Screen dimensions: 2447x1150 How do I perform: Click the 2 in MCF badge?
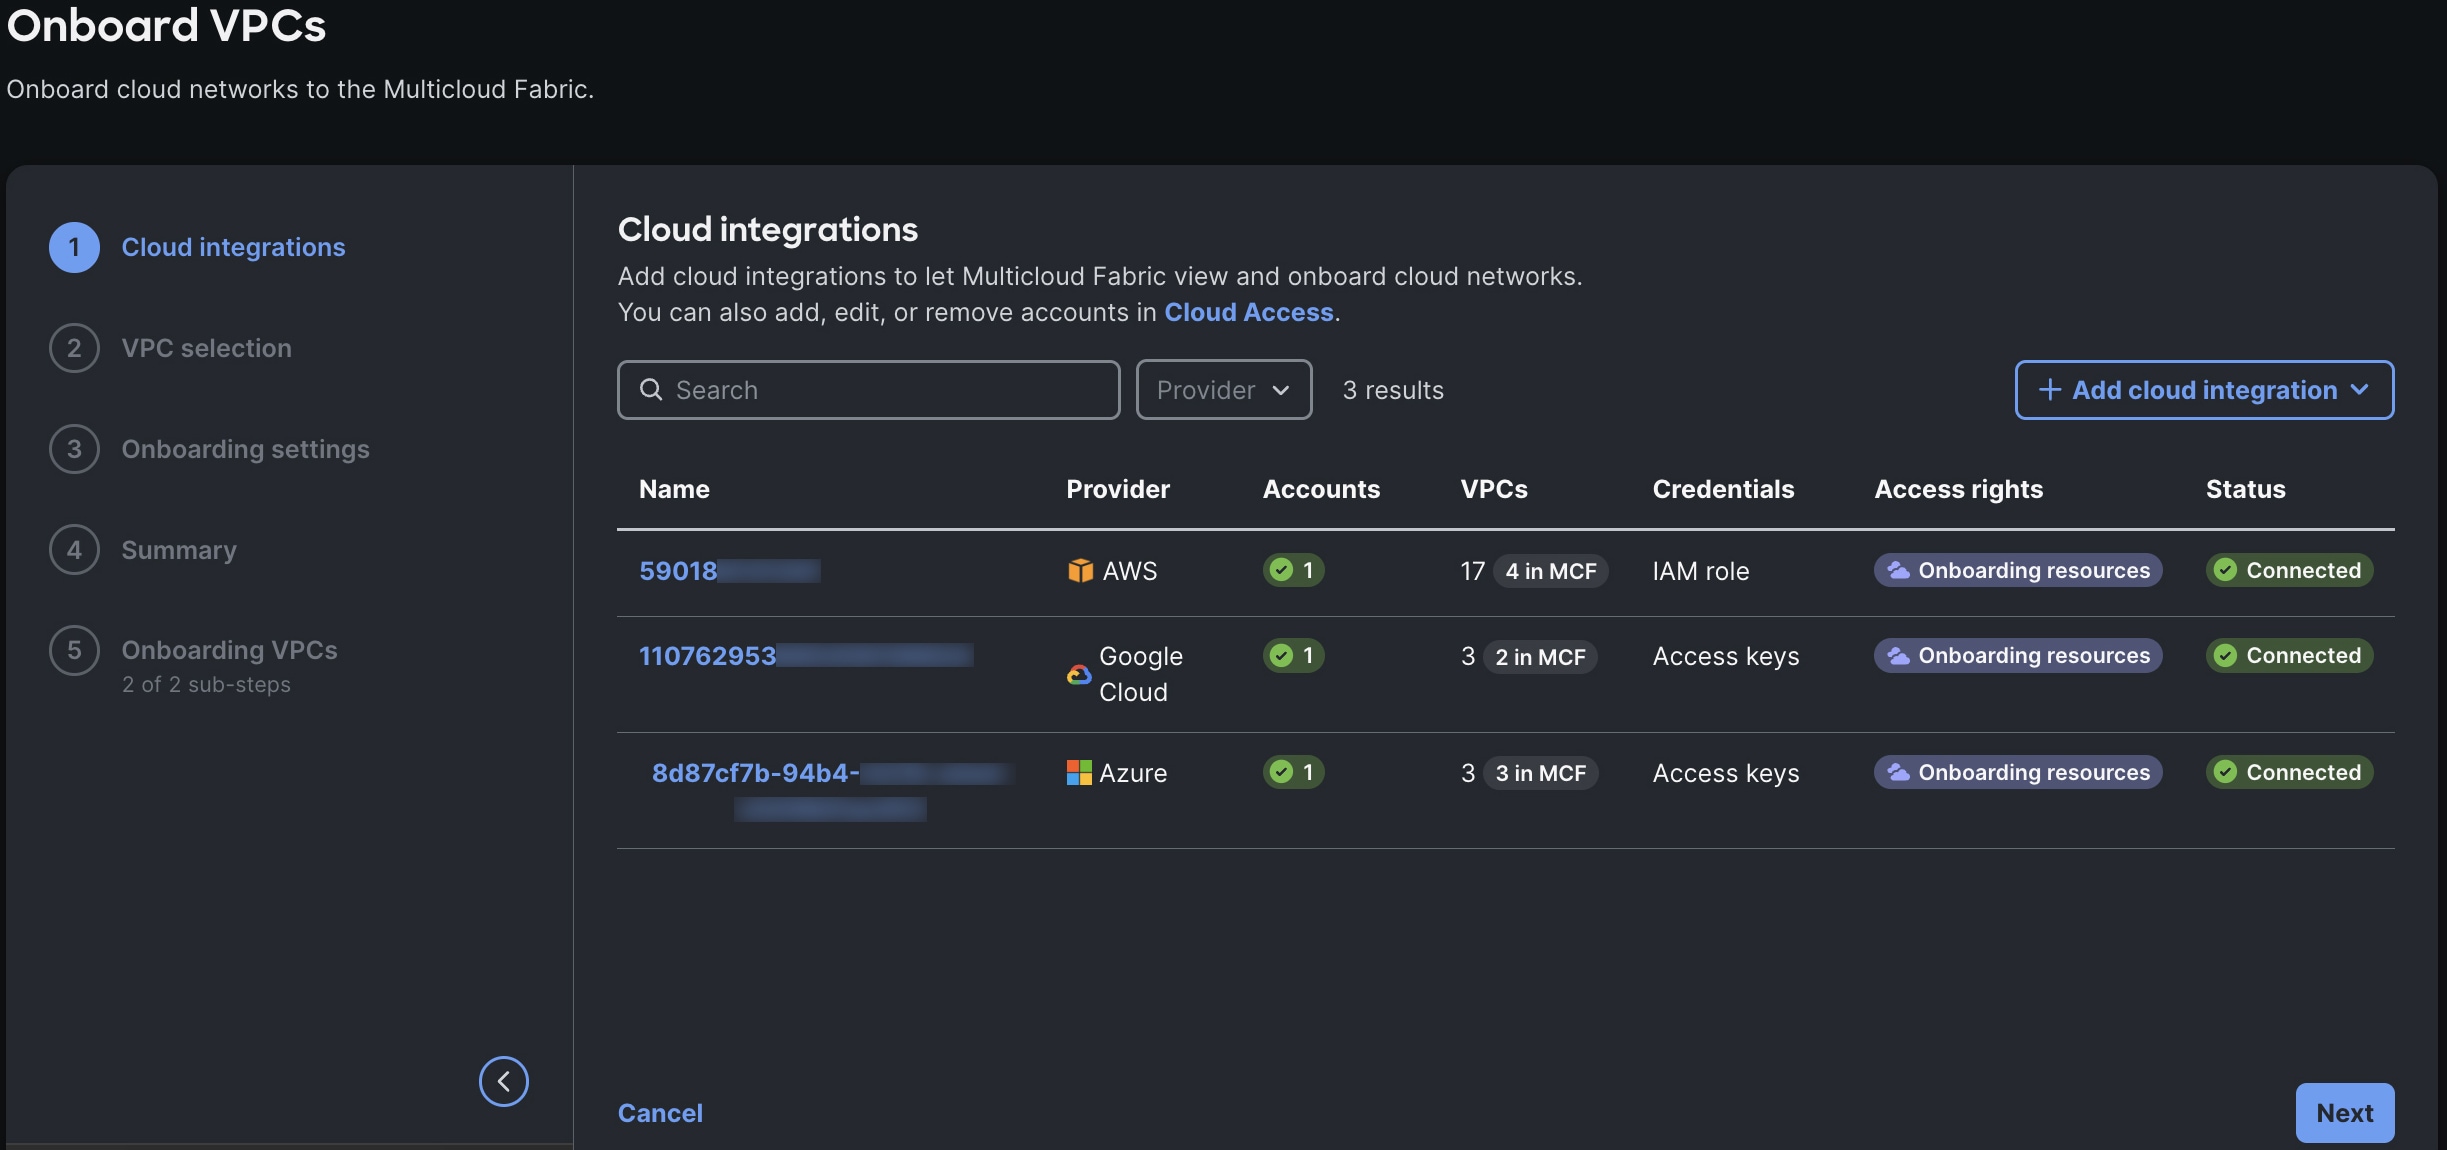1540,657
